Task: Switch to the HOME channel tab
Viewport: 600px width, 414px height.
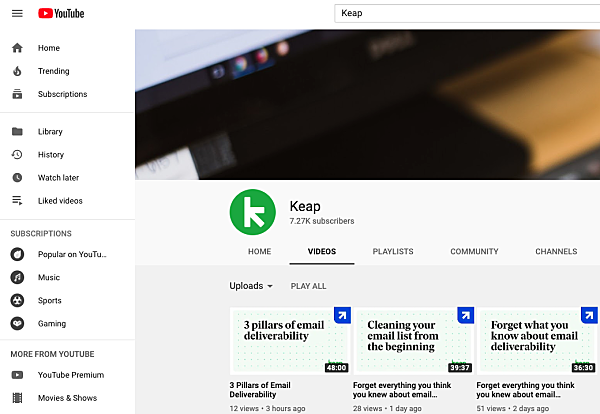Action: coord(259,251)
